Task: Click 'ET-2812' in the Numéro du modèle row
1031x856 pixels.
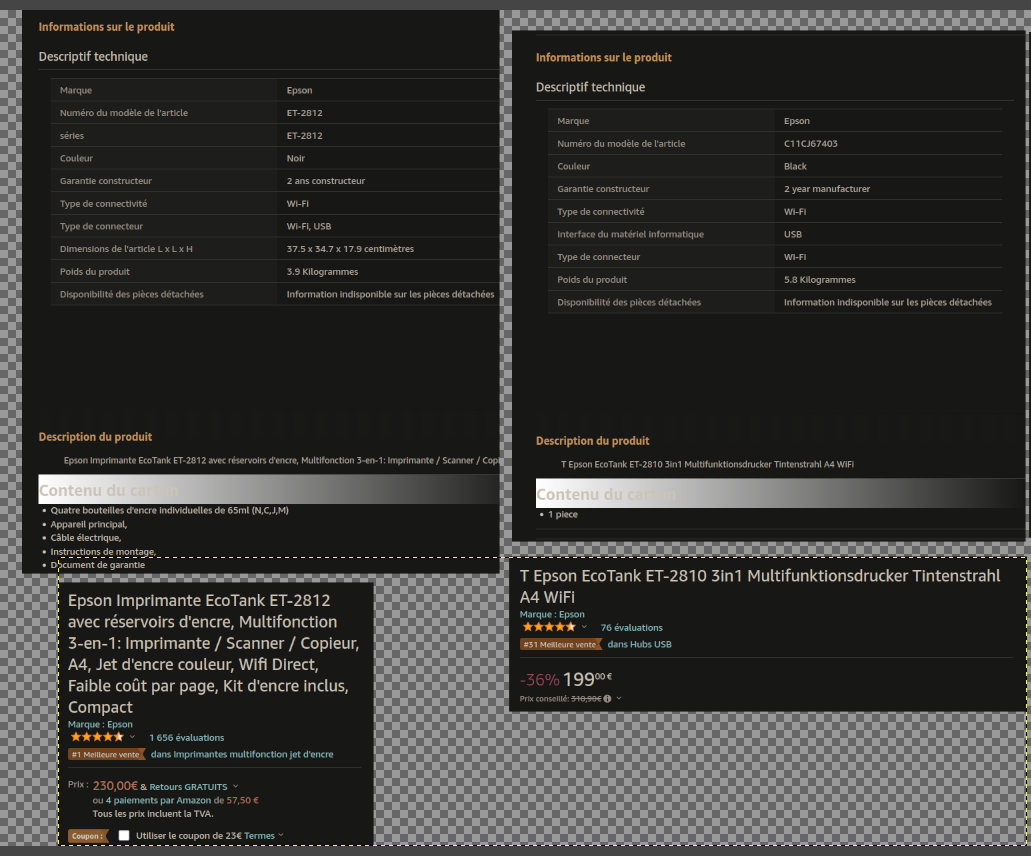Action: [x=304, y=112]
